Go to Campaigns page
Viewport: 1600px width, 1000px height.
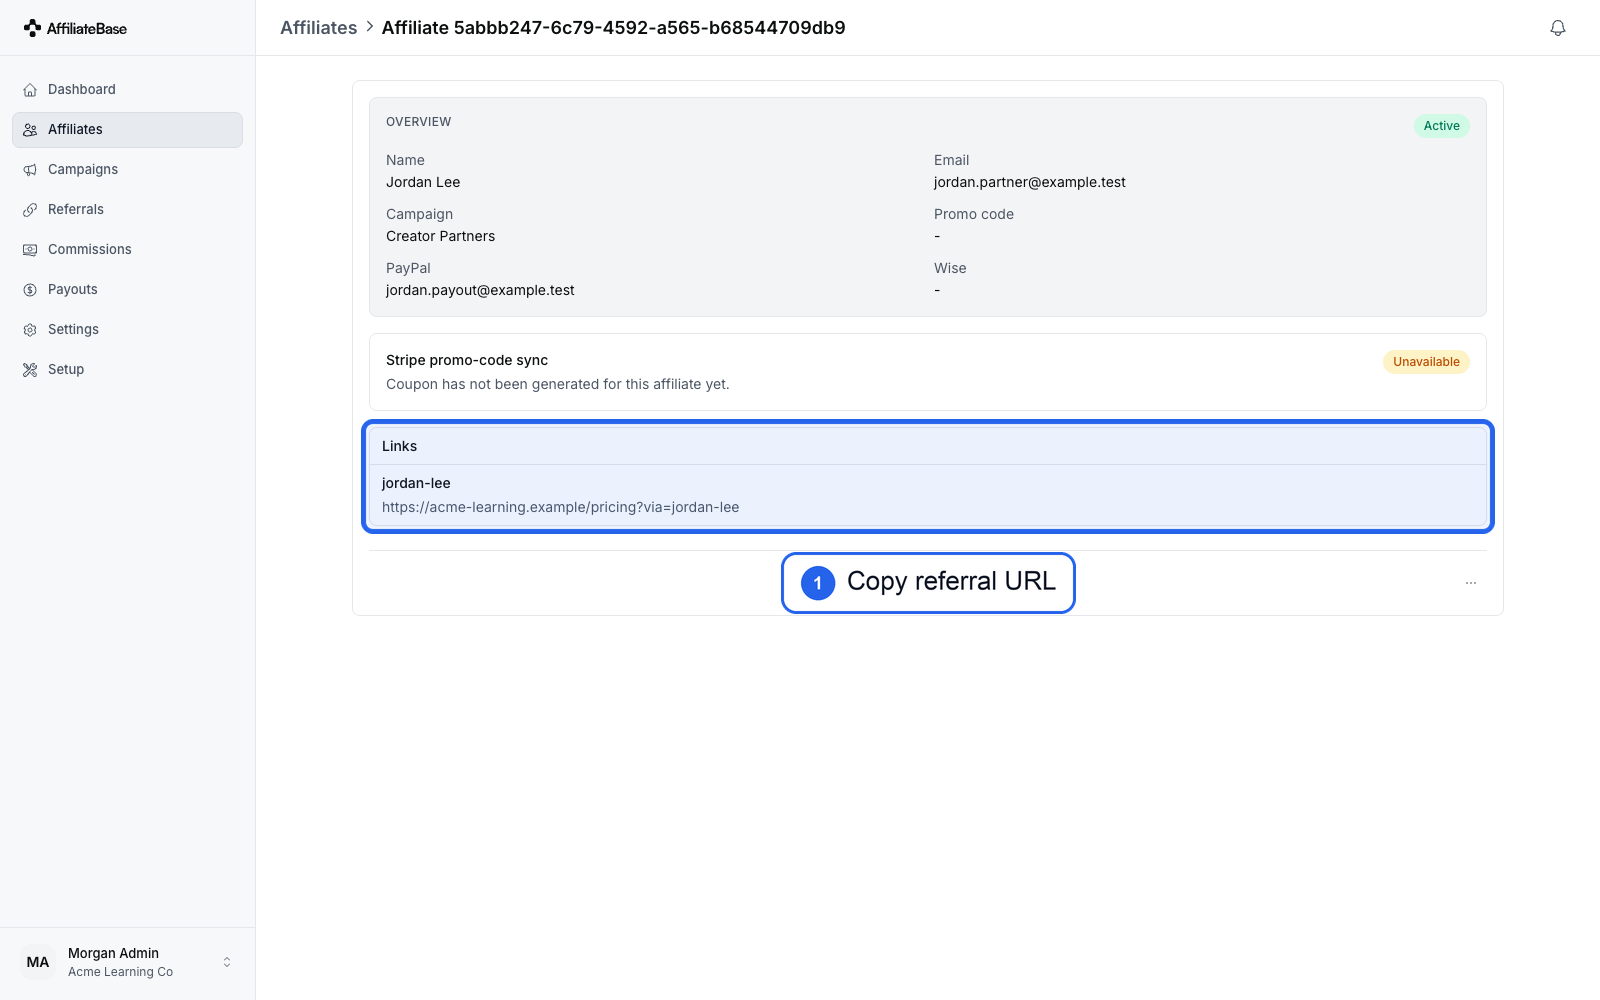(127, 170)
